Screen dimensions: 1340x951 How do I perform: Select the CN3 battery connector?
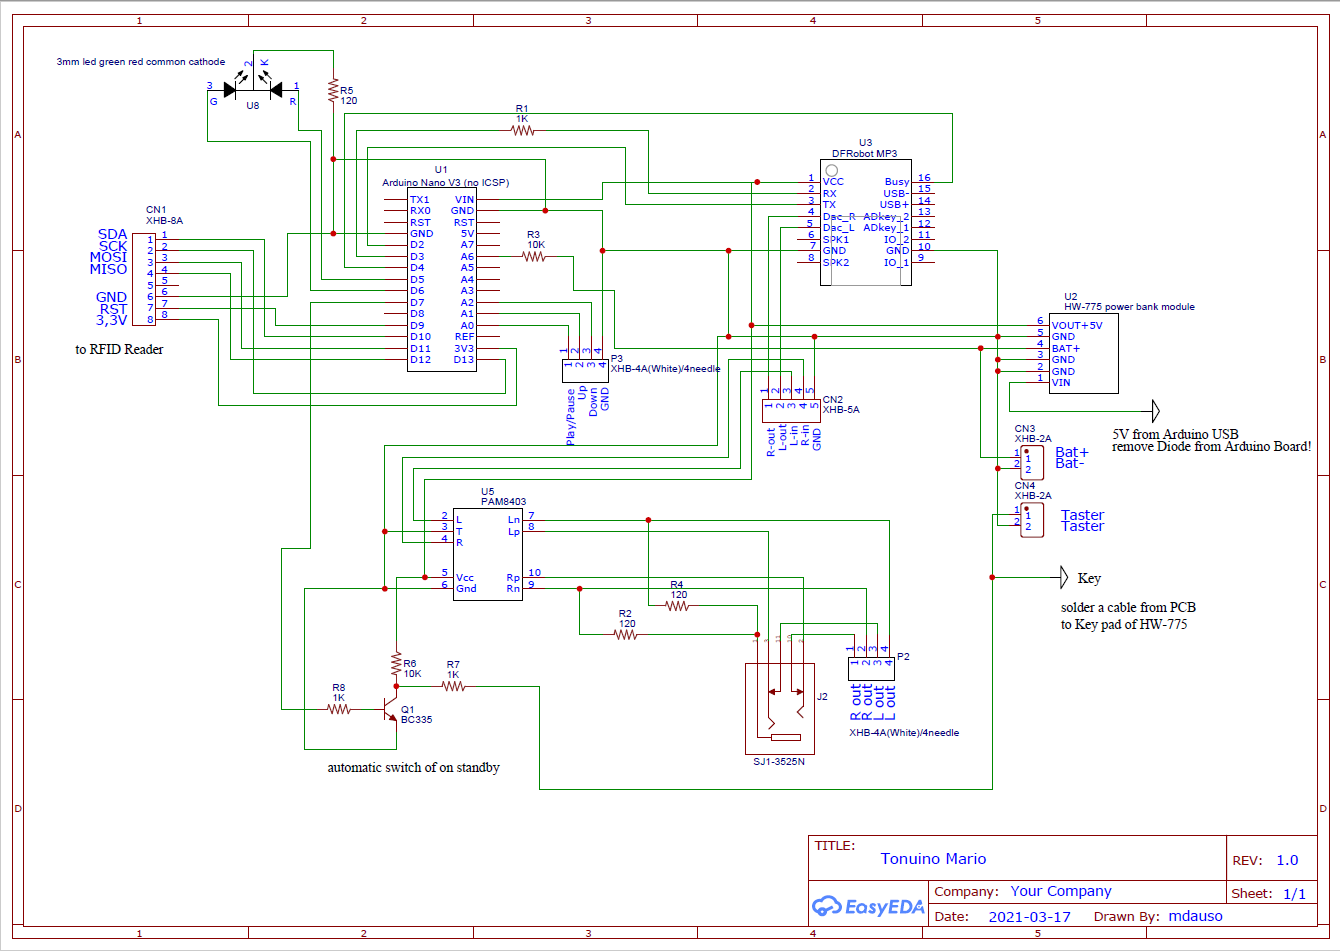(1031, 464)
